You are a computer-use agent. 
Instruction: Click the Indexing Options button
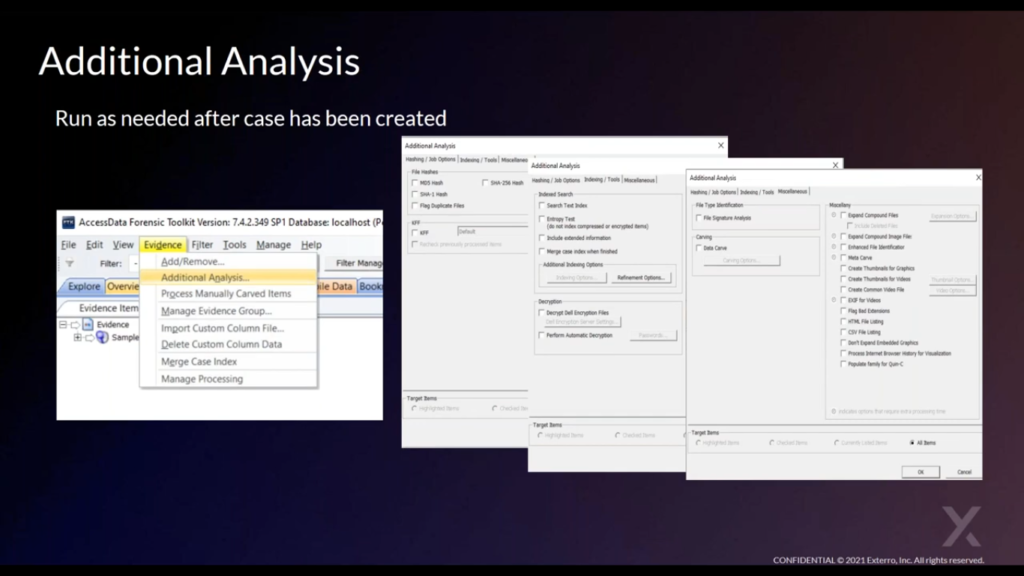(x=577, y=278)
